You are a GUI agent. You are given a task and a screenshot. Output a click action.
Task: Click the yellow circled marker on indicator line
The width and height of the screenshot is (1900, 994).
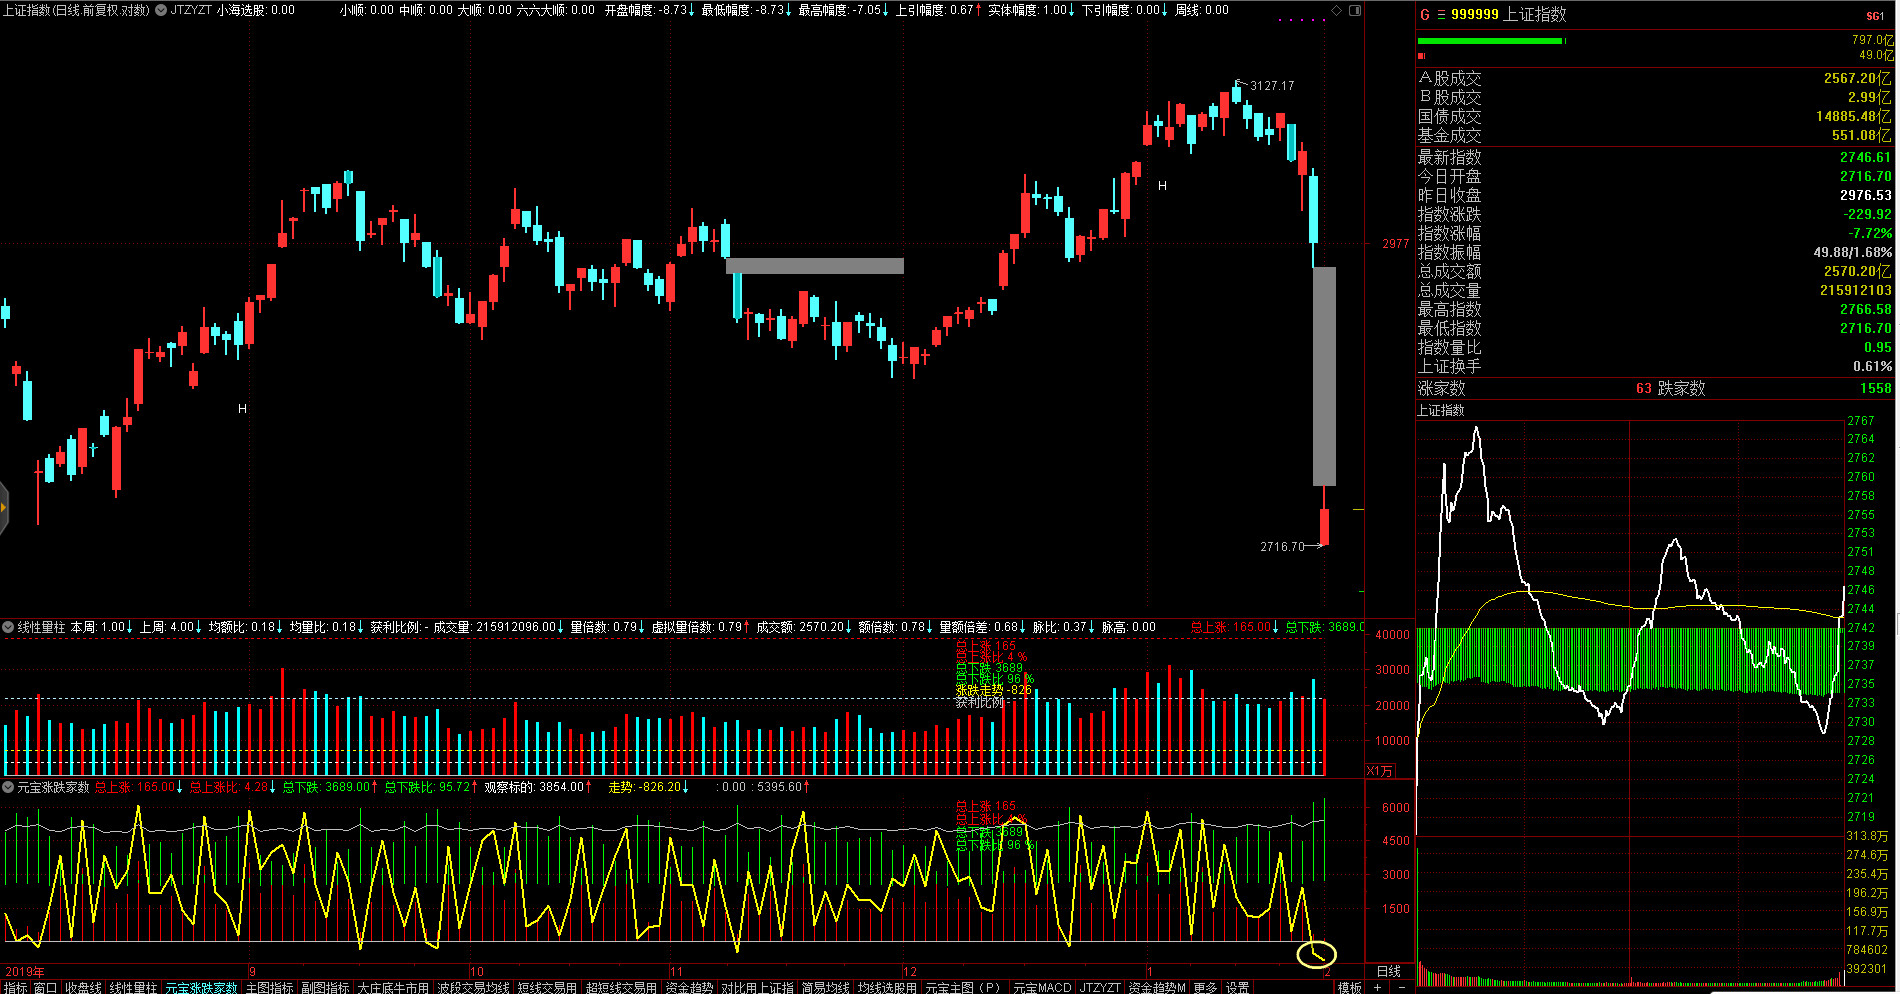1316,954
